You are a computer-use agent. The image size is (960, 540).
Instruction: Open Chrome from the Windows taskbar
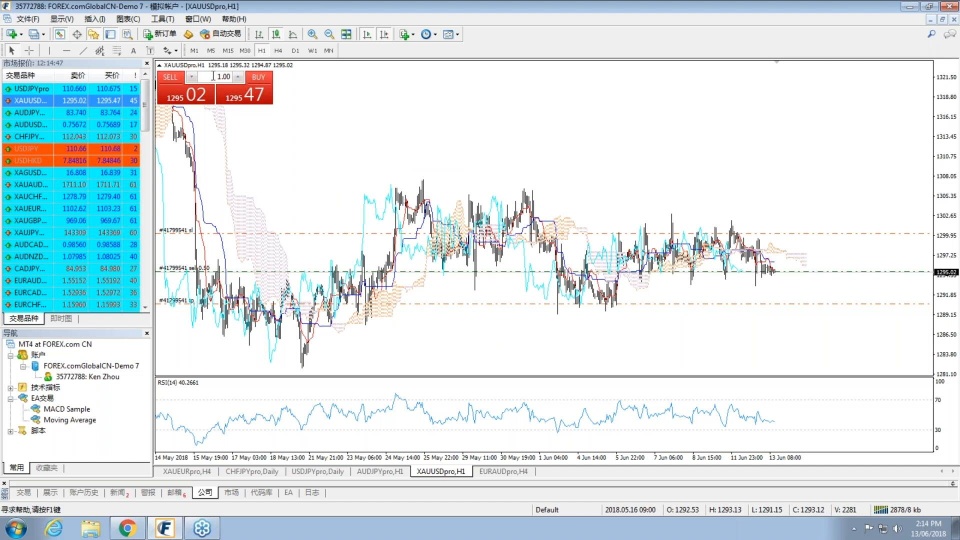coord(127,528)
